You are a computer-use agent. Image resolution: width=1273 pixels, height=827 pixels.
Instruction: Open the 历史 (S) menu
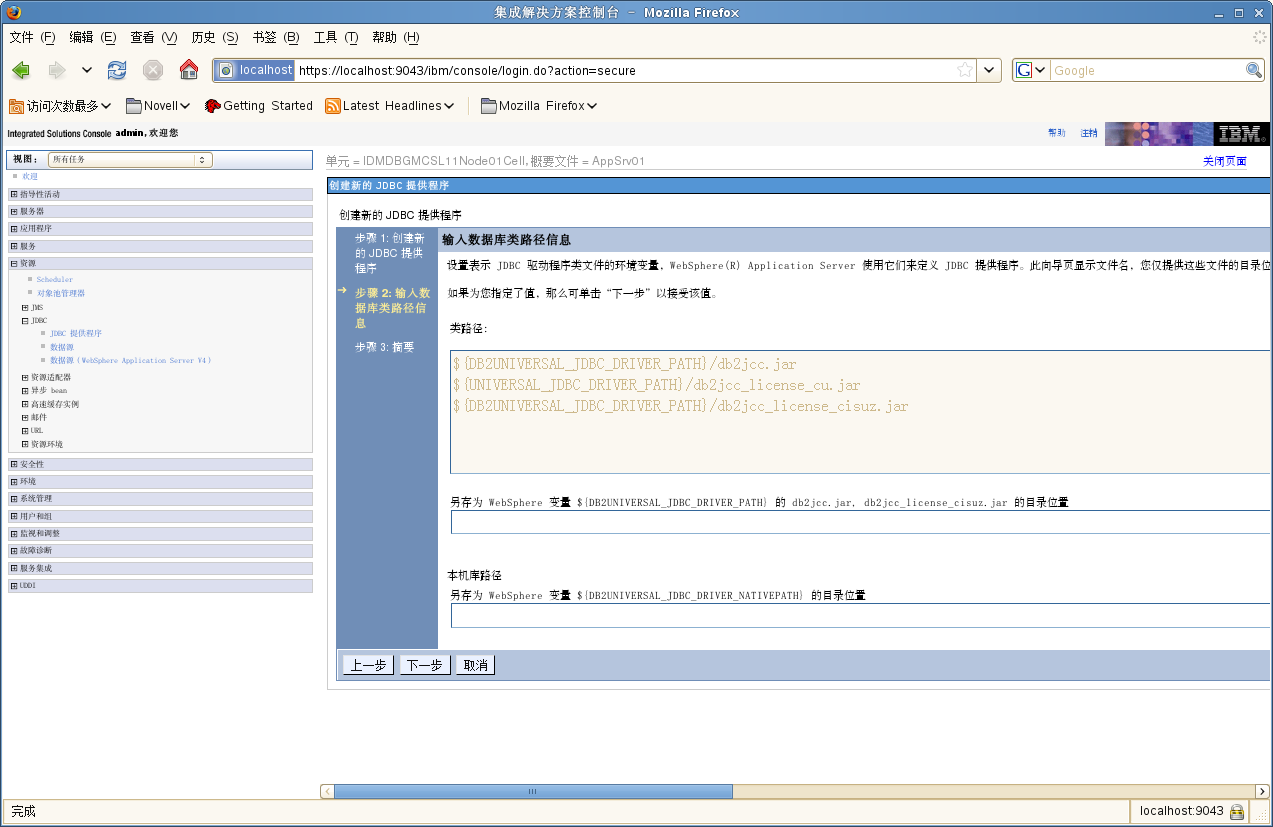[x=214, y=38]
